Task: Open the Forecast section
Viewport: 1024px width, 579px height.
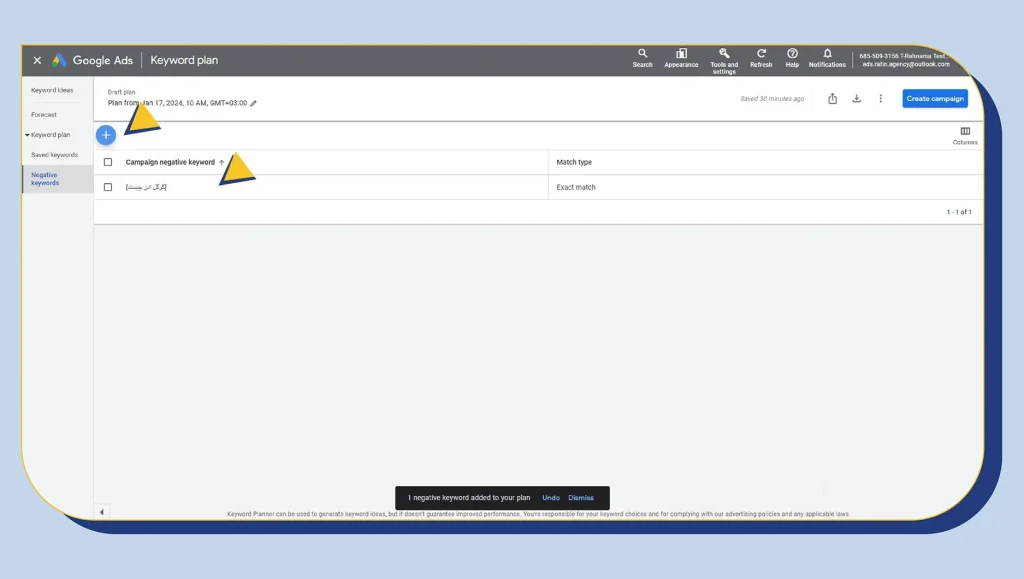Action: (44, 115)
